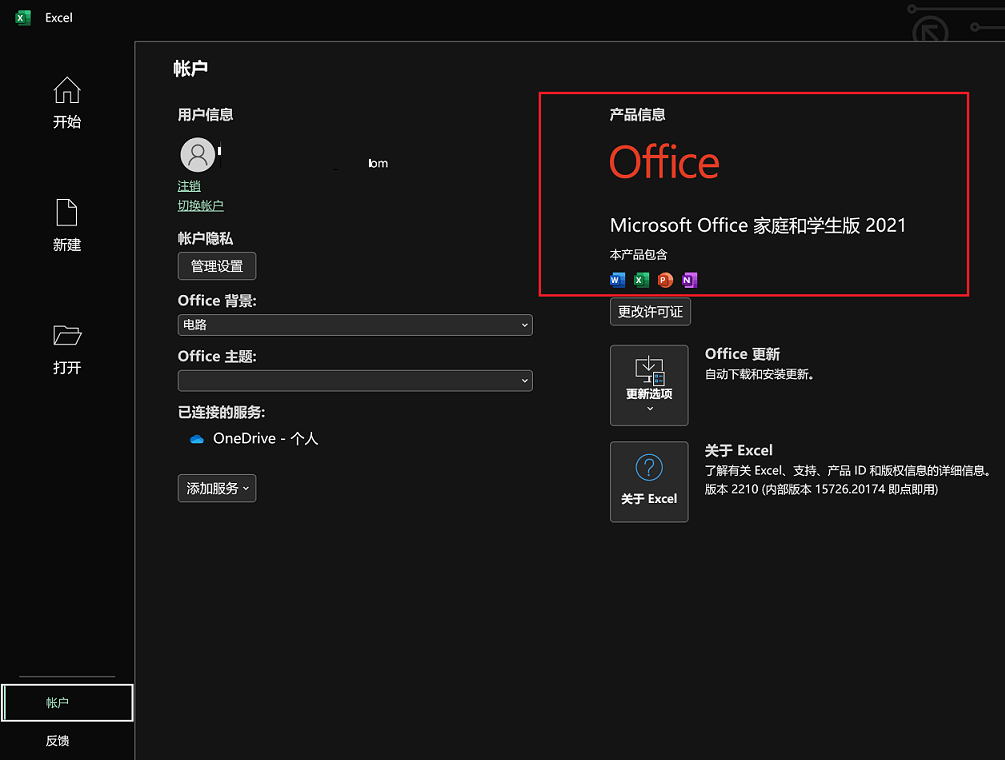The width and height of the screenshot is (1005, 760).
Task: Click the Excel logo in title bar
Action: (23, 18)
